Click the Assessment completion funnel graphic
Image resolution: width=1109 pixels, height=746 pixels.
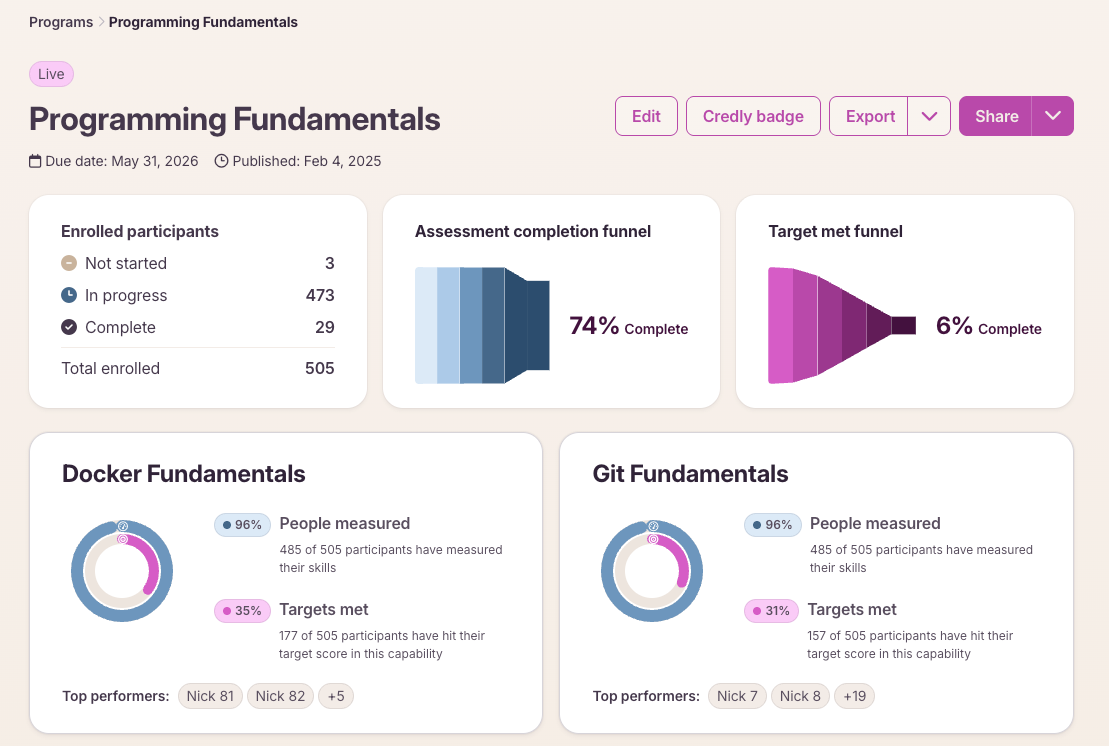click(x=482, y=325)
